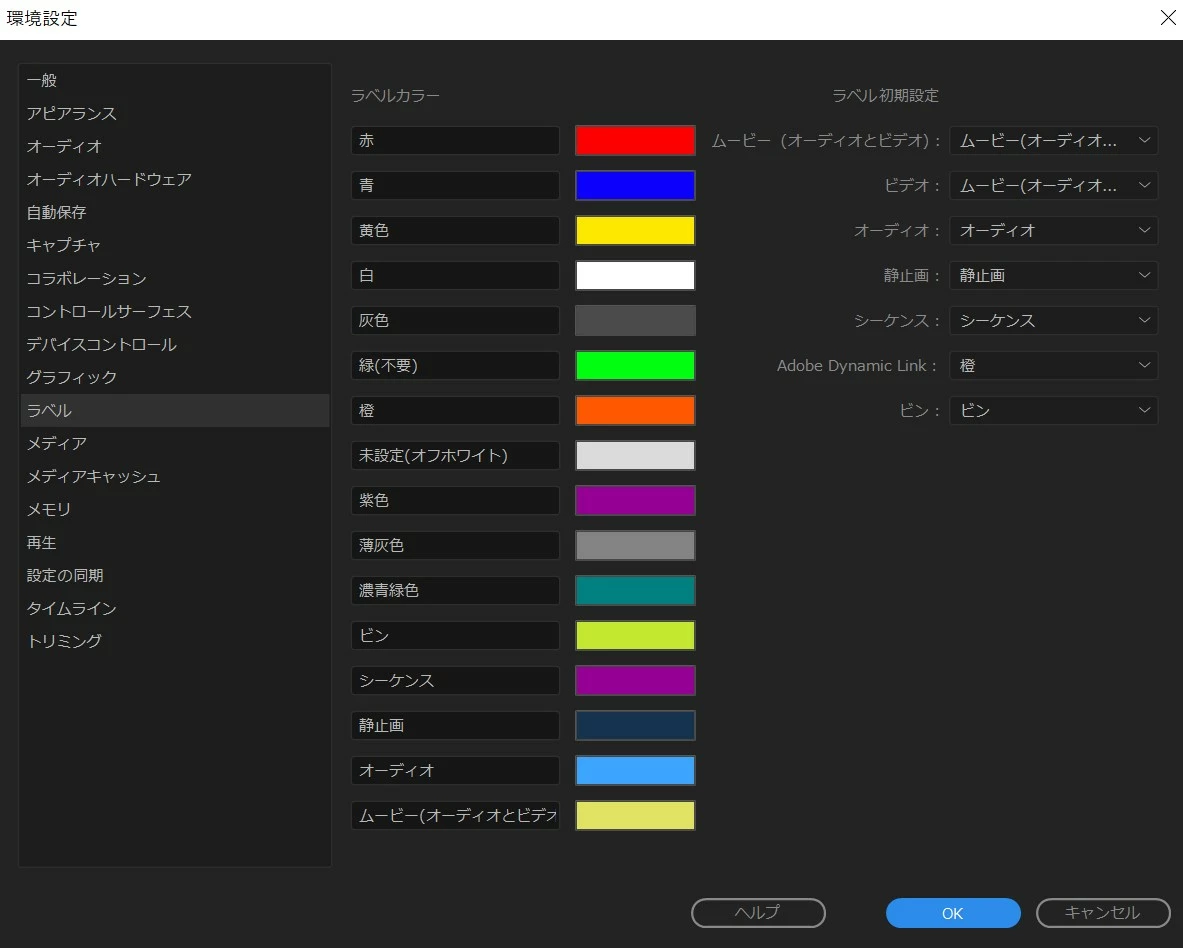1183x948 pixels.
Task: Close the 環境設定 dialog window
Action: point(1167,18)
